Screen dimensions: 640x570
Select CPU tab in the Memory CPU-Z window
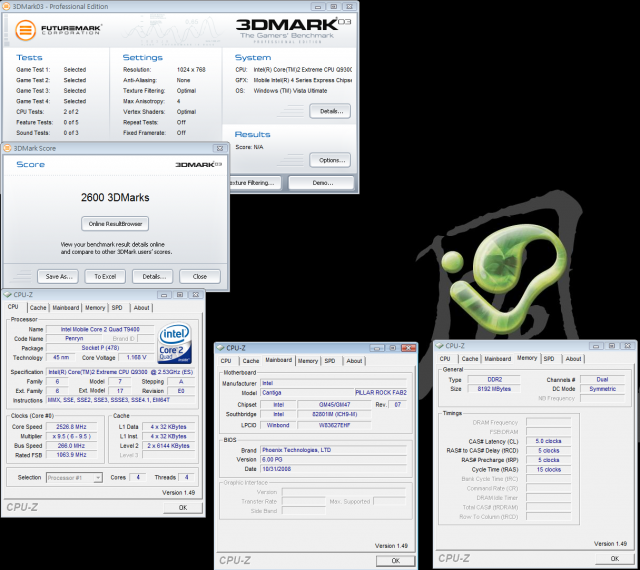coord(445,358)
